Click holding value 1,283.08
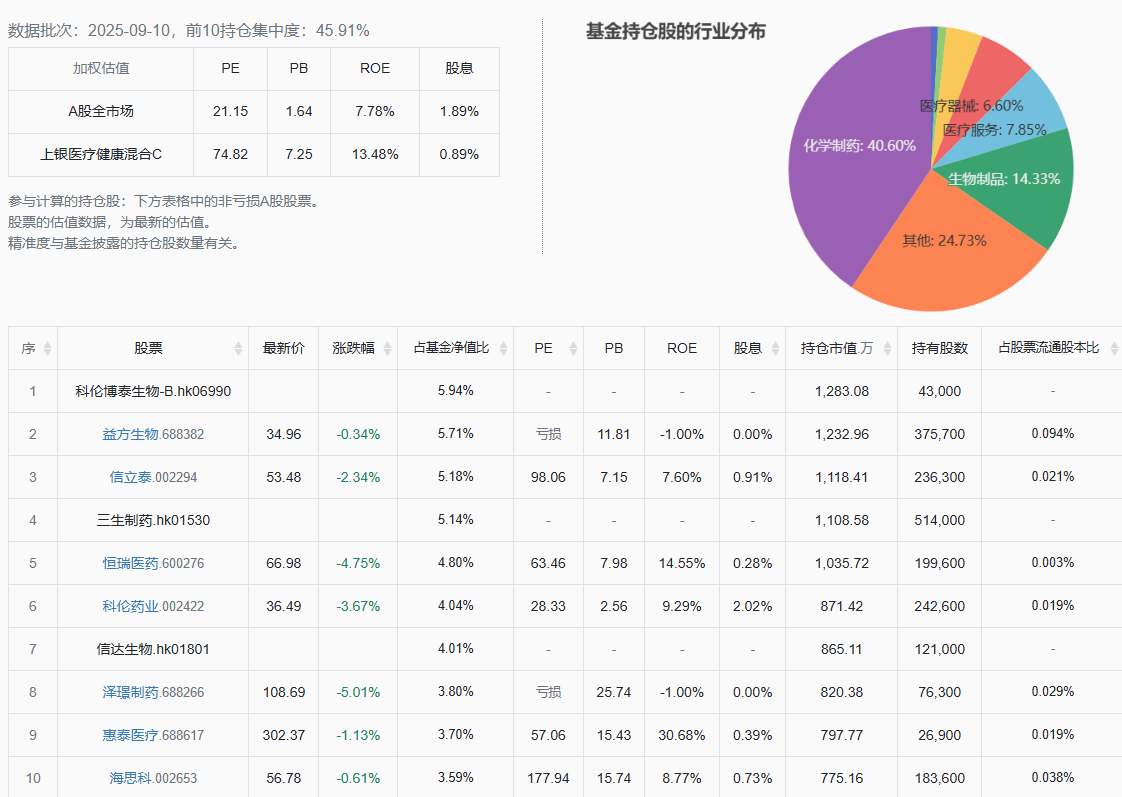Screen dimensions: 1122x797 [x=842, y=391]
